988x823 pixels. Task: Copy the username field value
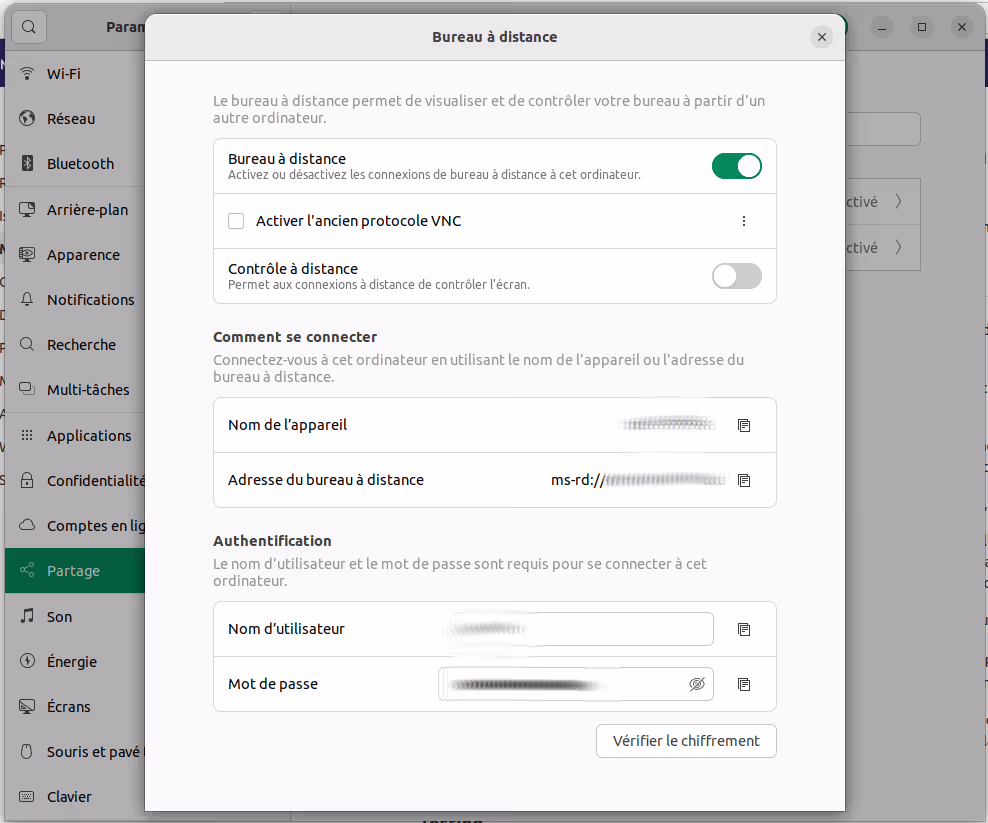coord(743,629)
